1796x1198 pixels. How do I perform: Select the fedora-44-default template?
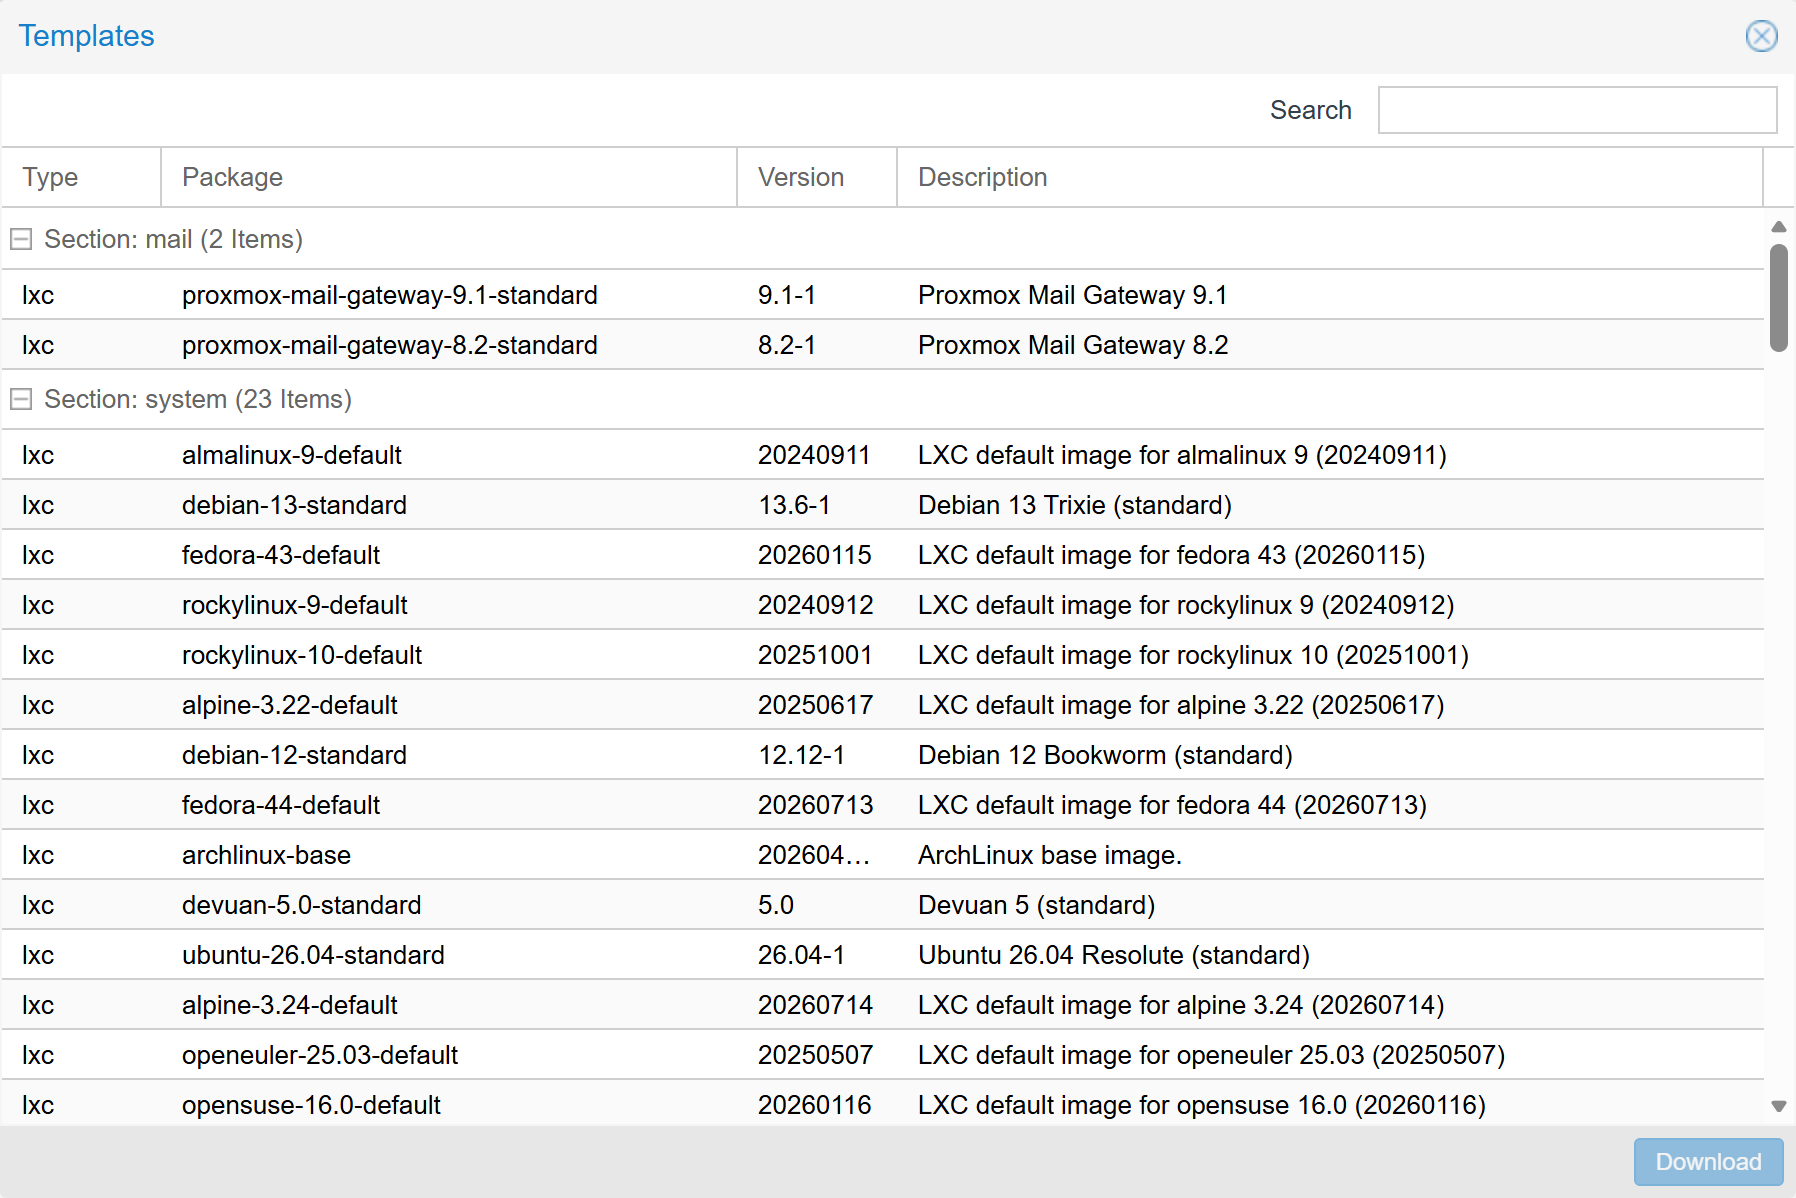coord(882,805)
